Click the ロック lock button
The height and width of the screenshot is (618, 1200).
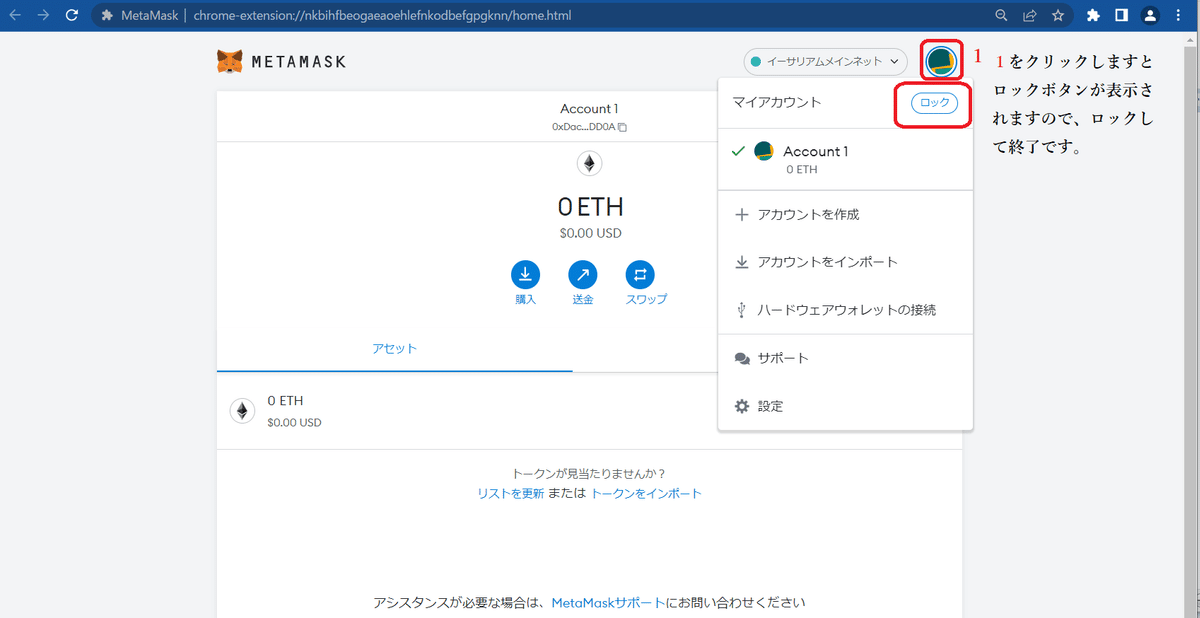point(934,103)
